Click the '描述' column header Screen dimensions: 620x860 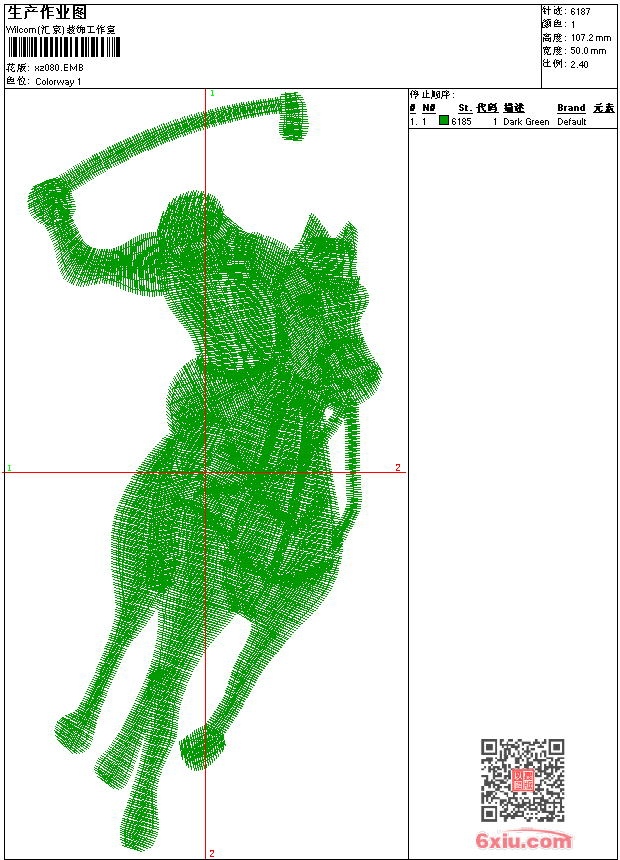point(514,108)
